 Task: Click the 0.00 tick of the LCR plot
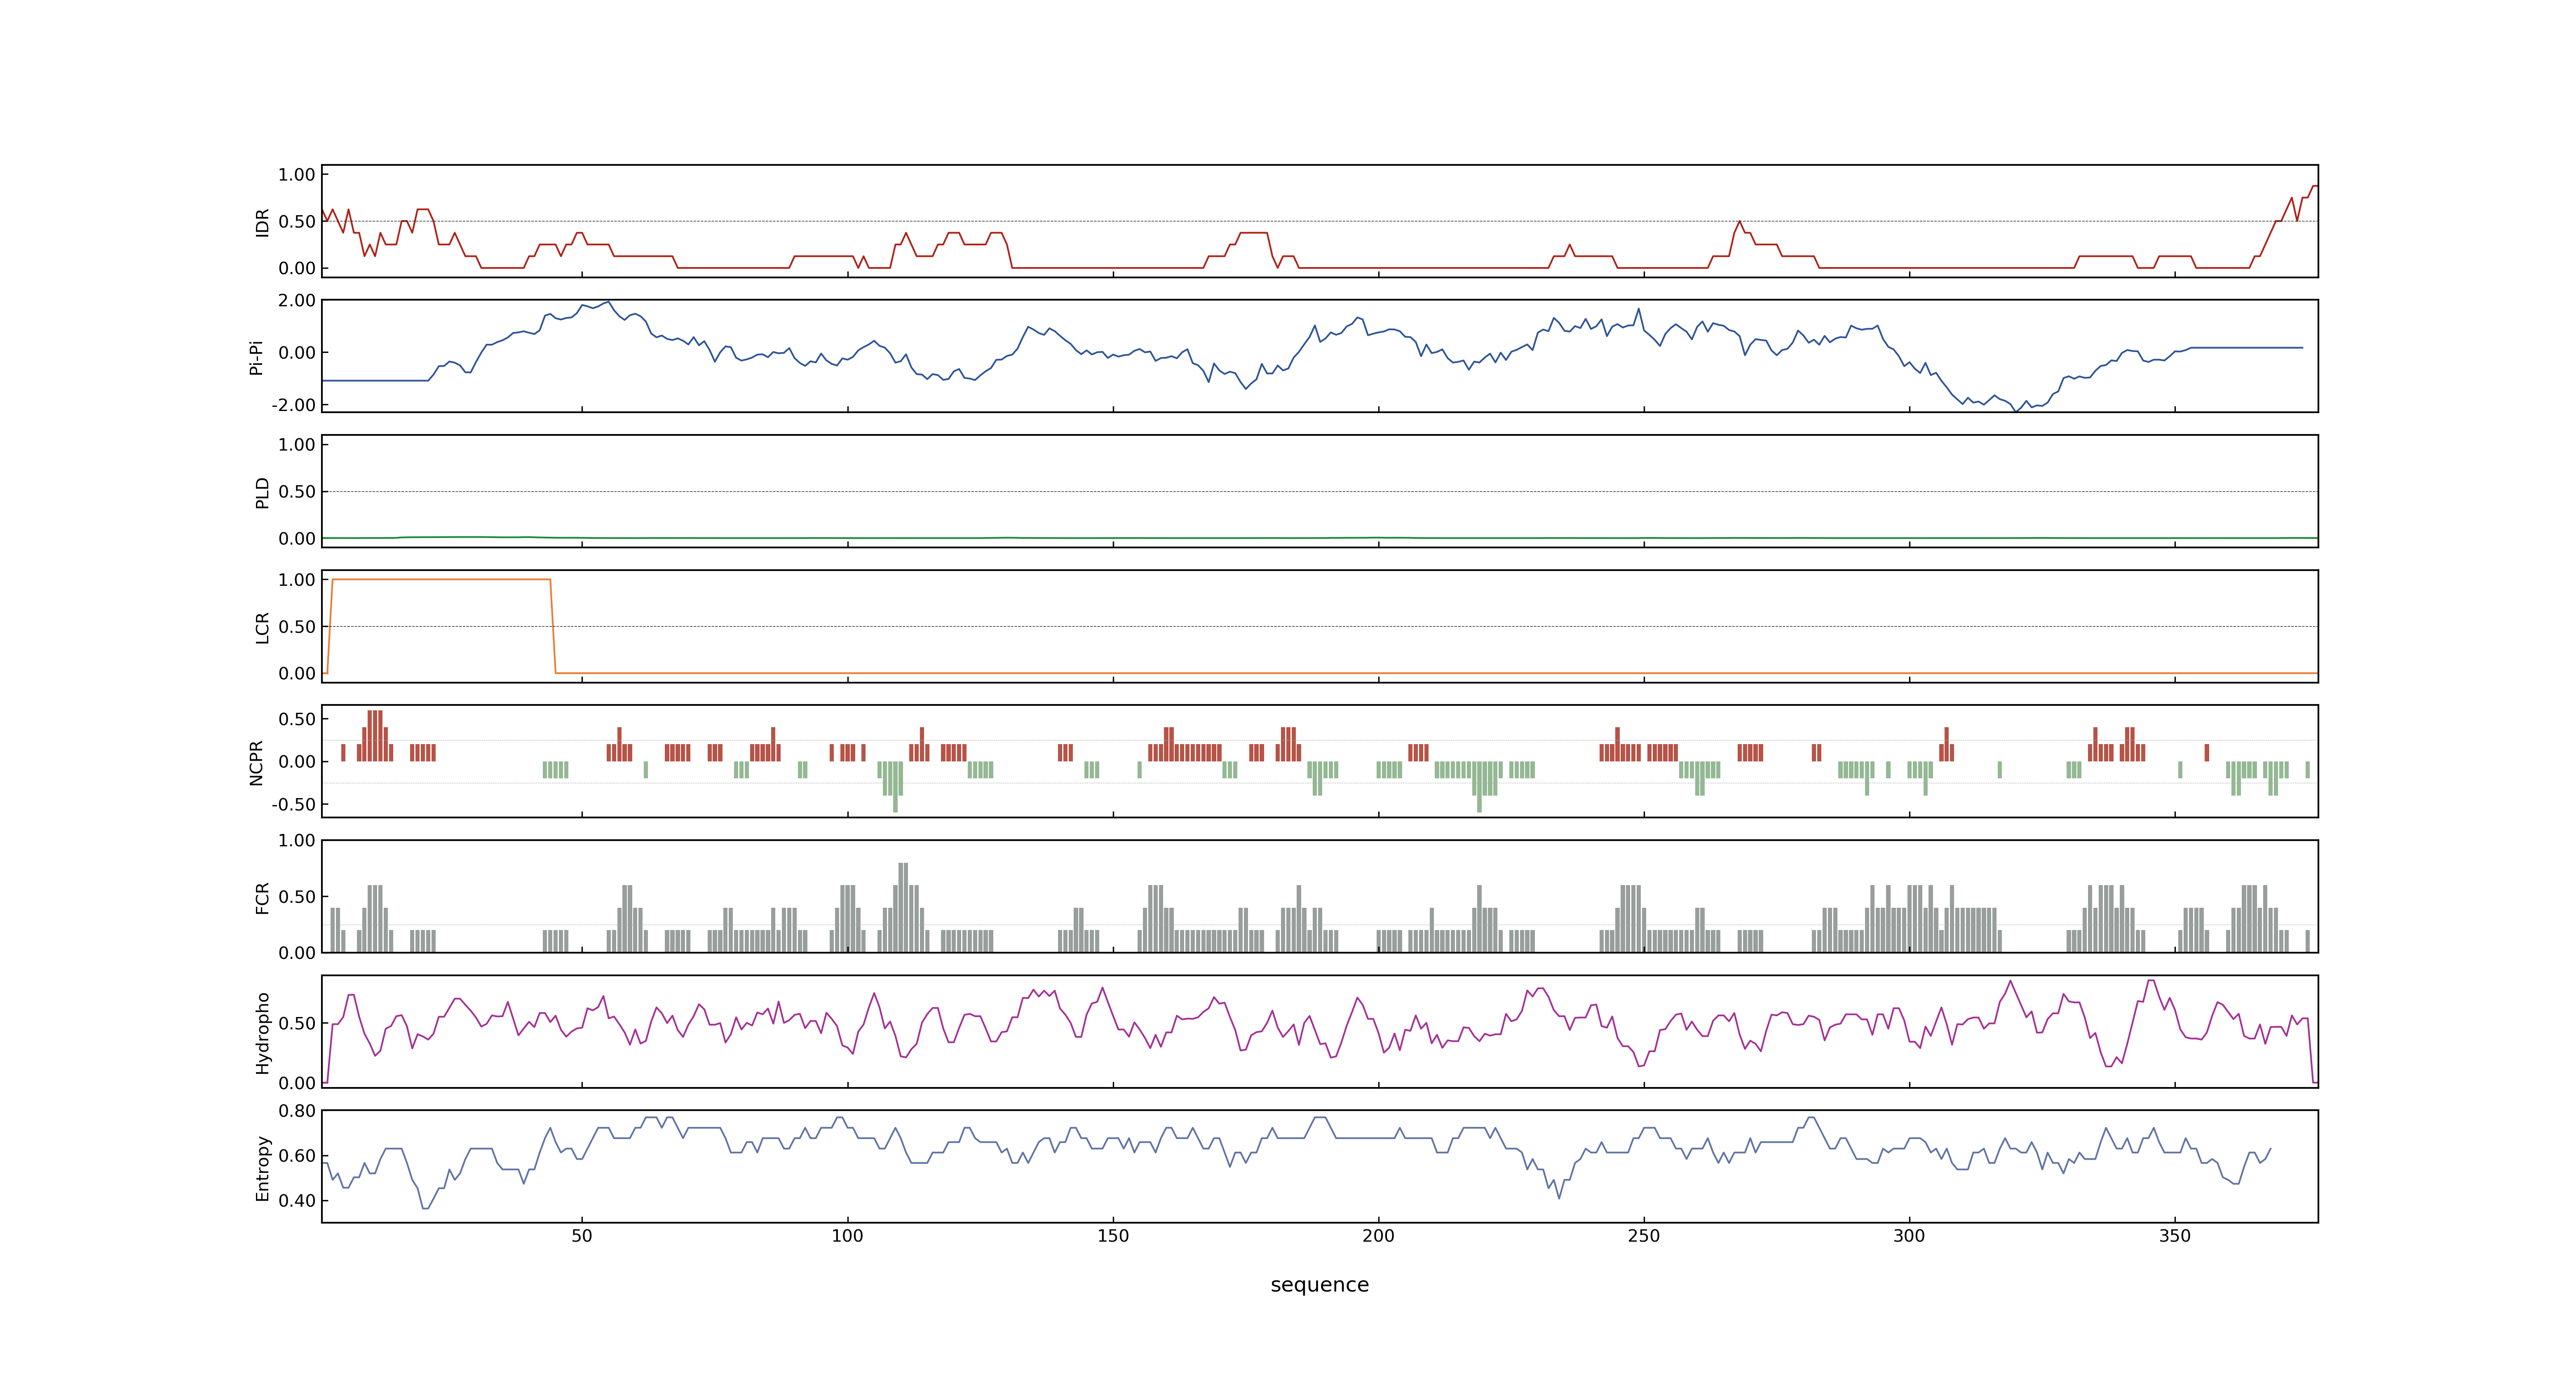pos(297,674)
